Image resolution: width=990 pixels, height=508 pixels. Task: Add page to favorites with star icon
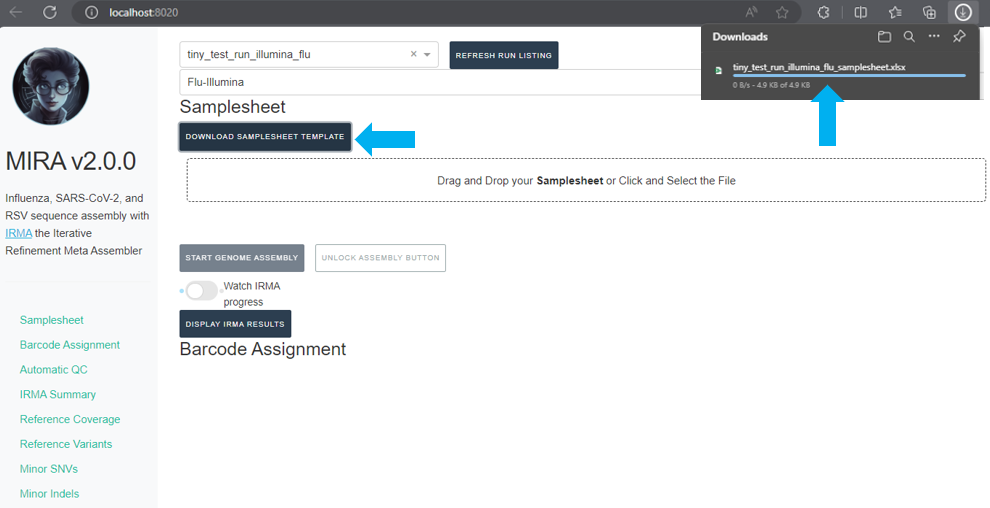click(x=782, y=12)
